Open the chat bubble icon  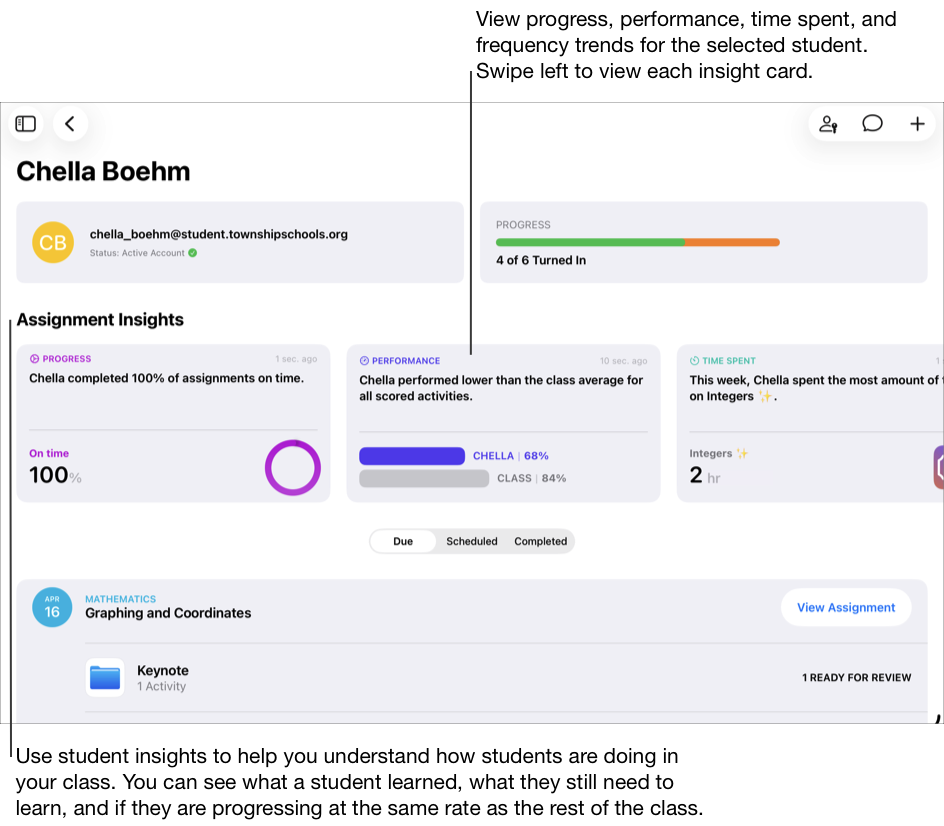pos(872,123)
